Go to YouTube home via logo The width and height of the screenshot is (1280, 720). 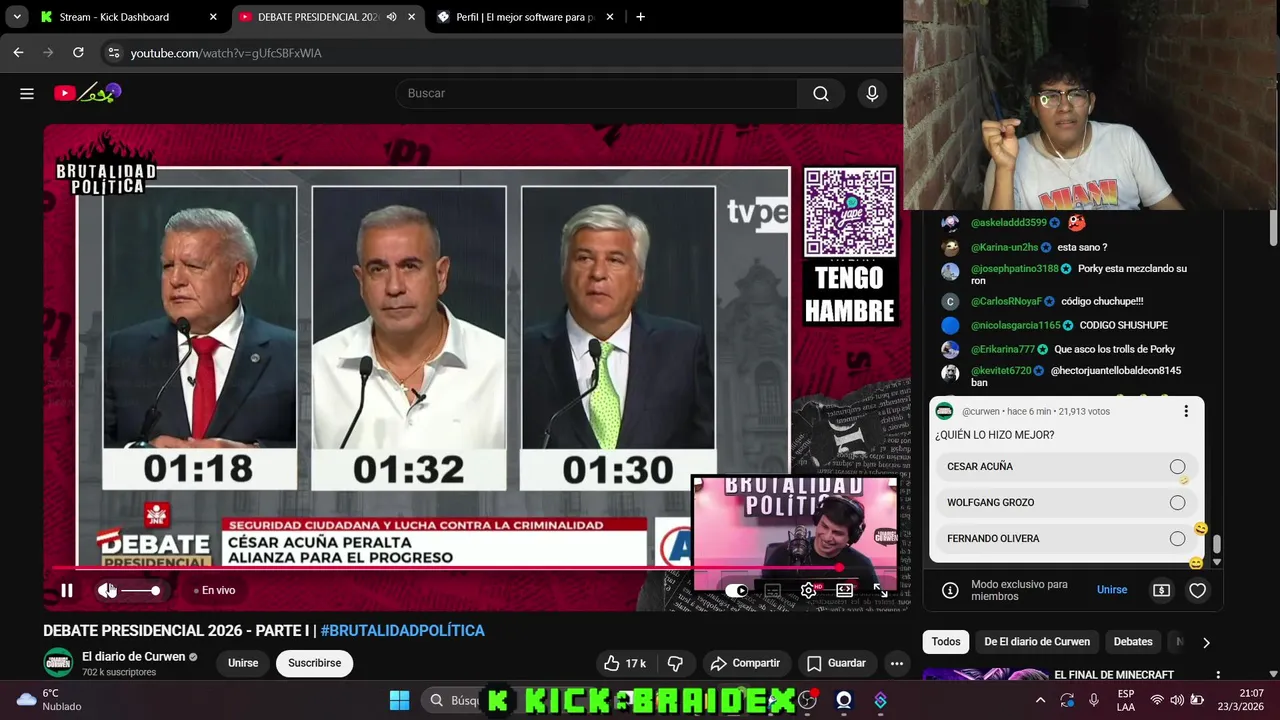pyautogui.click(x=88, y=93)
